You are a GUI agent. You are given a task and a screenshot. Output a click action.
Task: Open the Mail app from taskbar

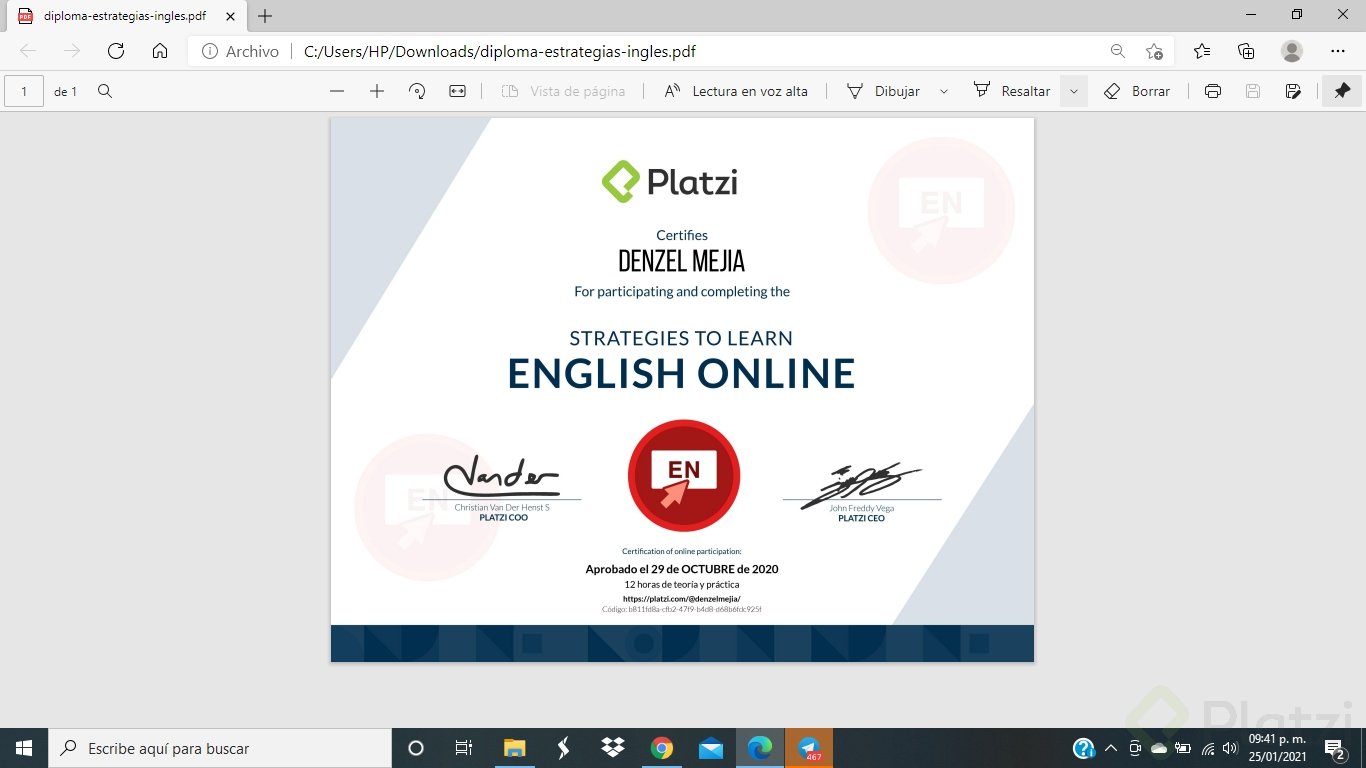click(x=711, y=748)
